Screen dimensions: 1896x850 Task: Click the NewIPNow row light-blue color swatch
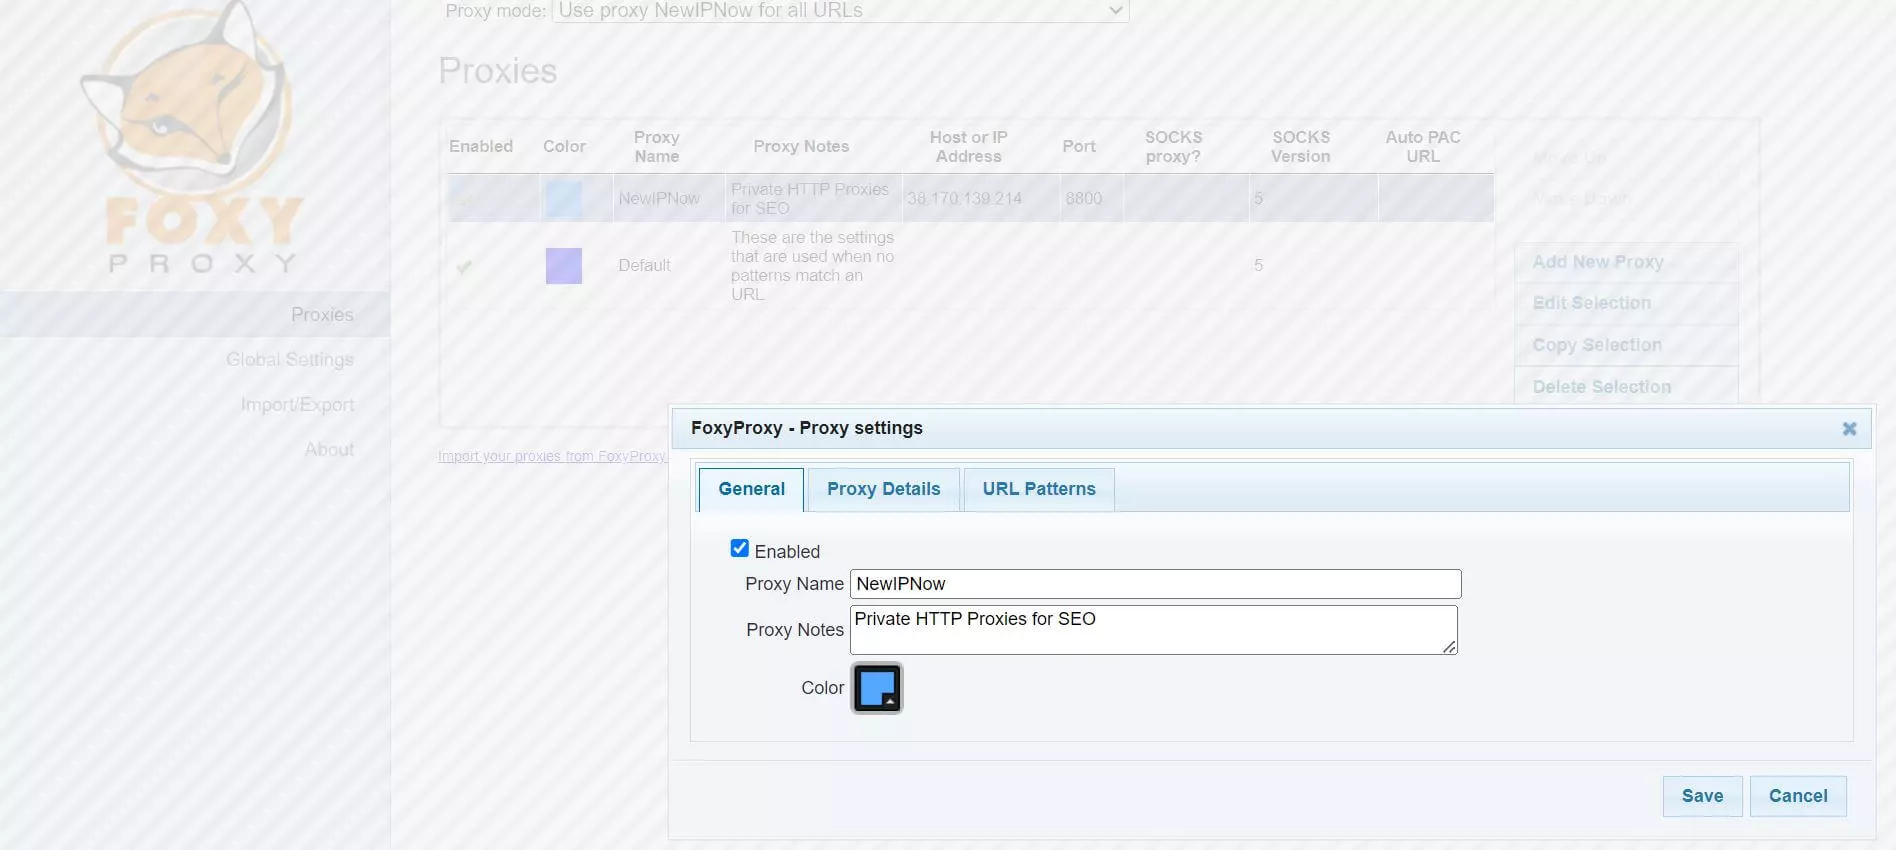point(563,198)
